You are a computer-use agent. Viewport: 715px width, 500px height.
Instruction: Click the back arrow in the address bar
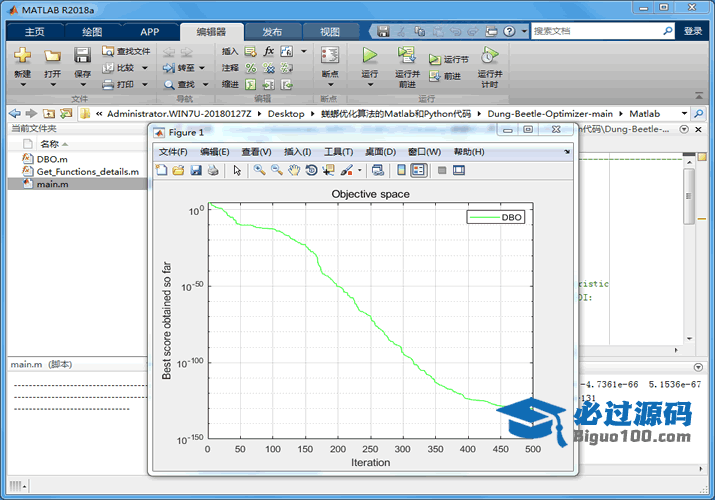point(15,113)
